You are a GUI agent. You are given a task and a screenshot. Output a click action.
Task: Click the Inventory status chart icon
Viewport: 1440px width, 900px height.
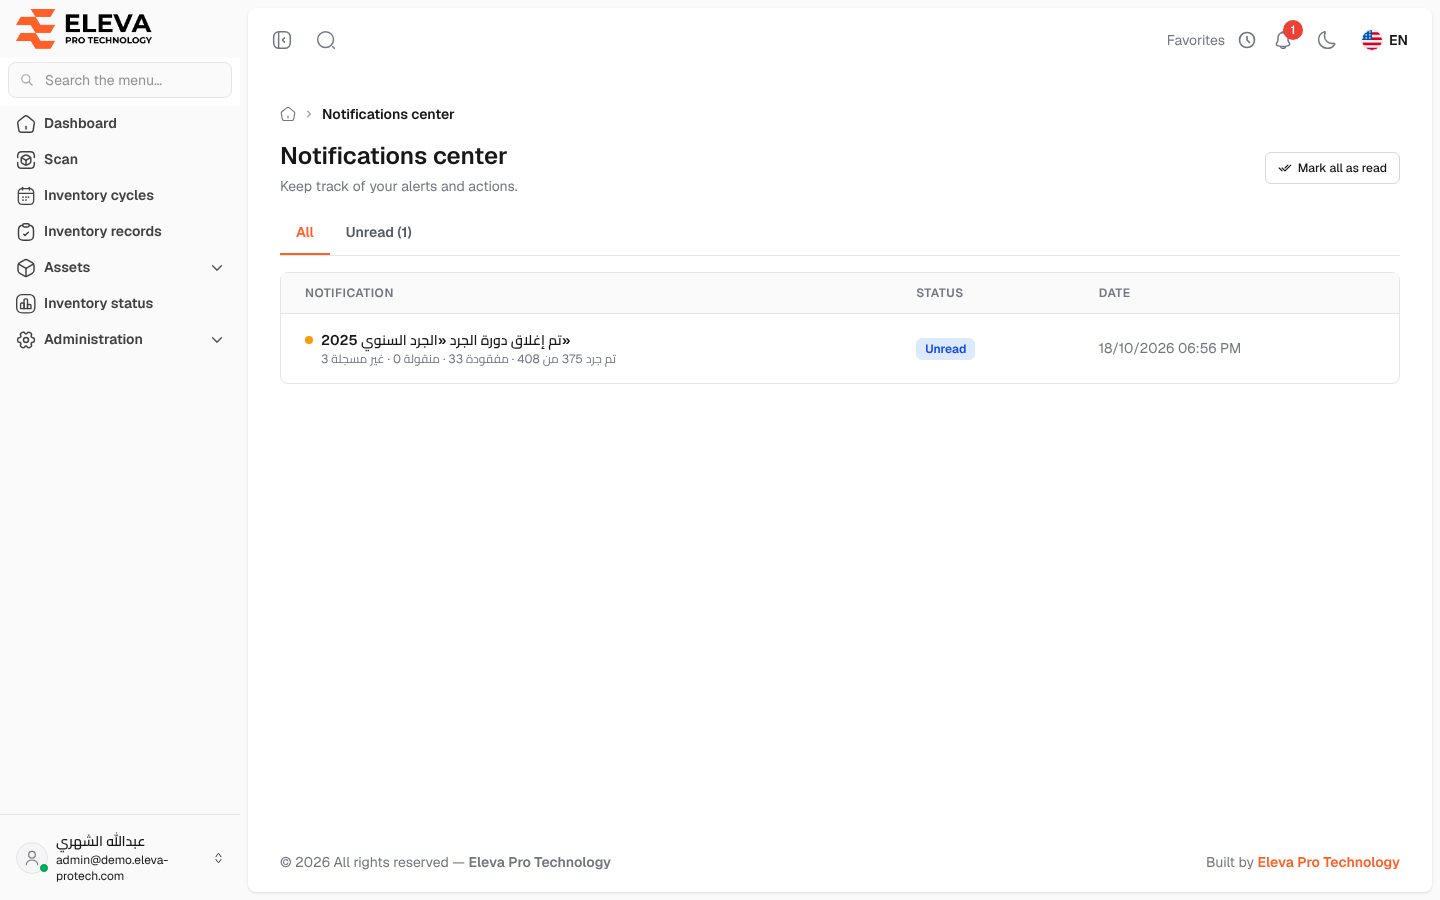coord(26,303)
